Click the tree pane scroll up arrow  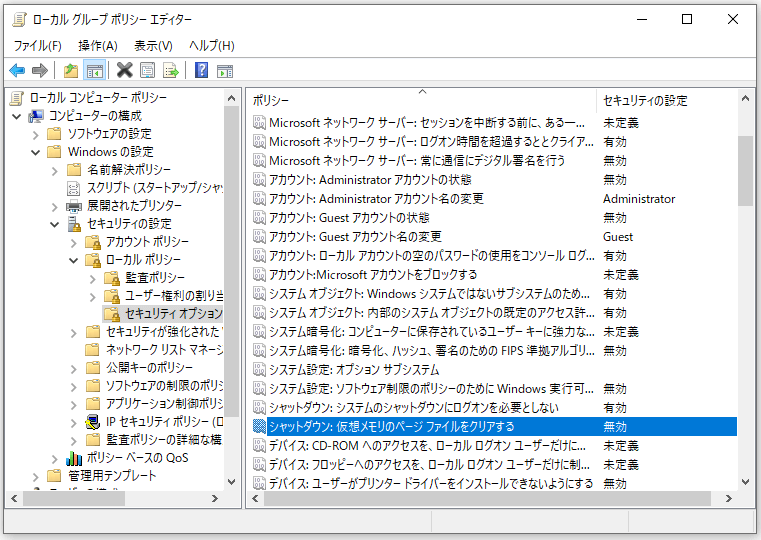[232, 98]
